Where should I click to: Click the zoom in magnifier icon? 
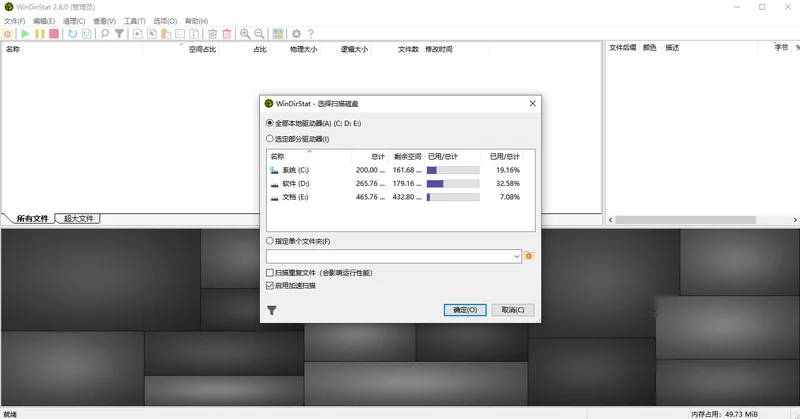[x=245, y=34]
